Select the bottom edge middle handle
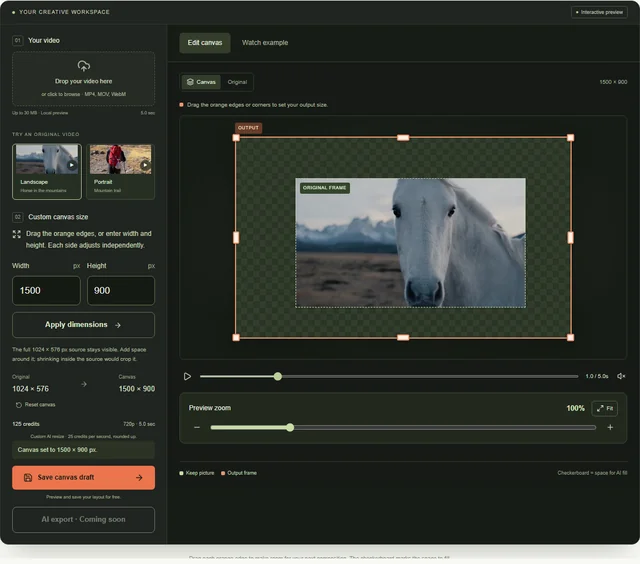Screen dimensions: 640x564 point(403,338)
